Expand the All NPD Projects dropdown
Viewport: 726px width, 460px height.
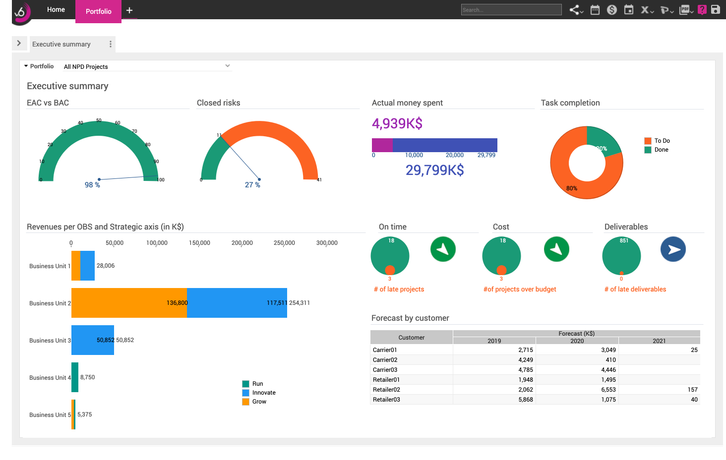click(x=146, y=66)
